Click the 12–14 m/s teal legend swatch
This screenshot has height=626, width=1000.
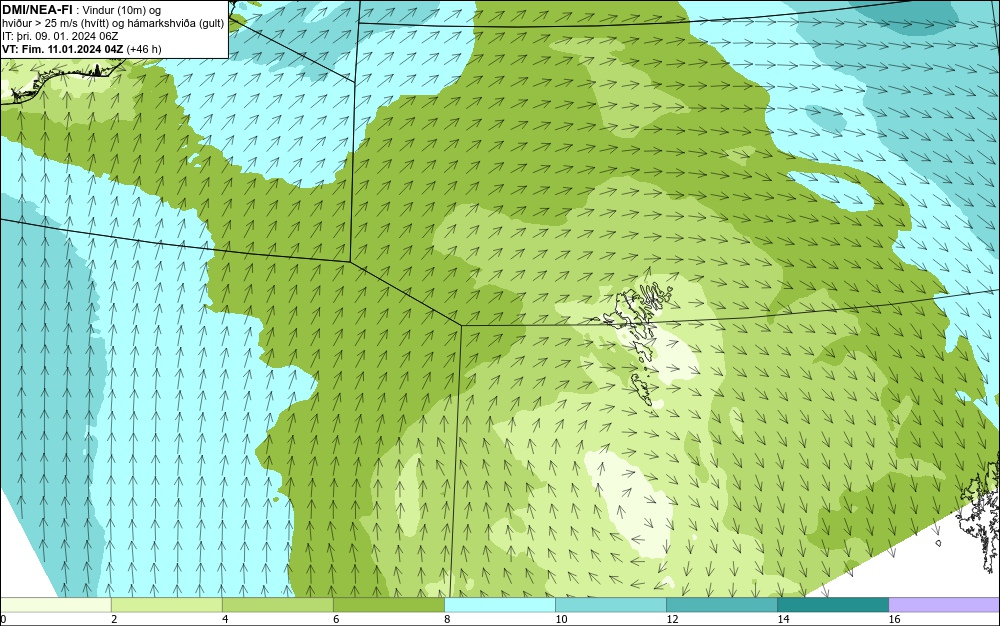722,604
